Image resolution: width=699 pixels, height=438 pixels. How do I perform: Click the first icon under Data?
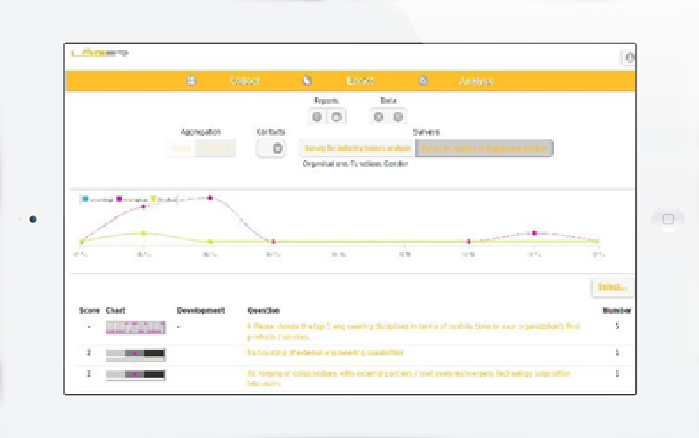click(x=378, y=117)
